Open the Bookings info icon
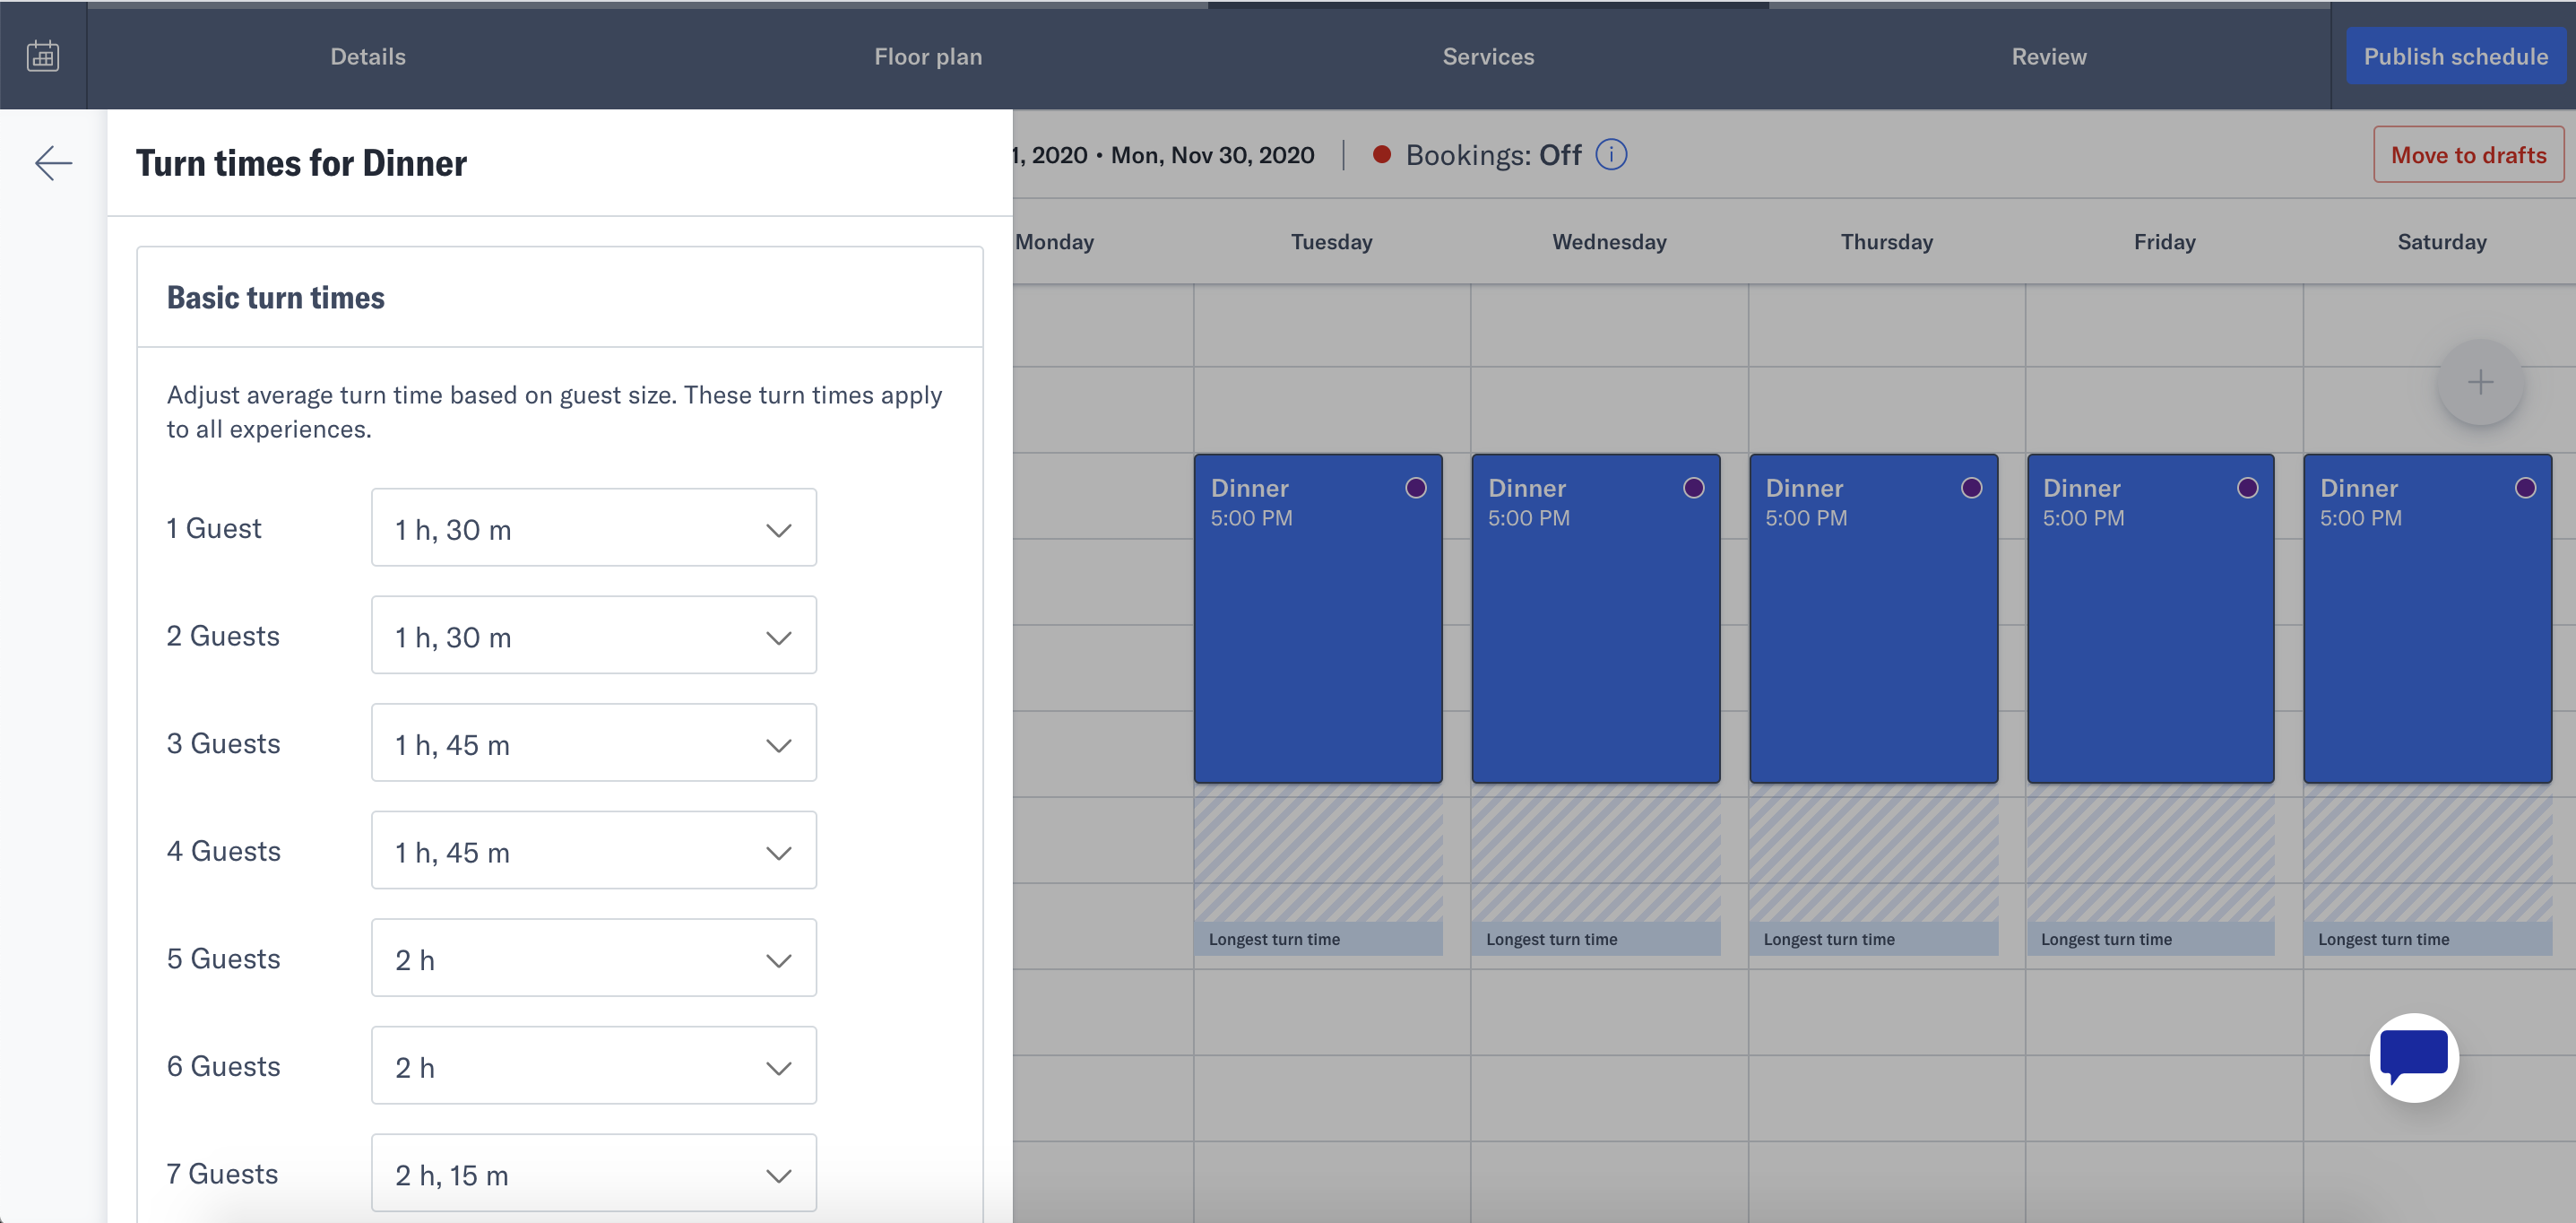Screen dimensions: 2576x1223 point(1611,155)
